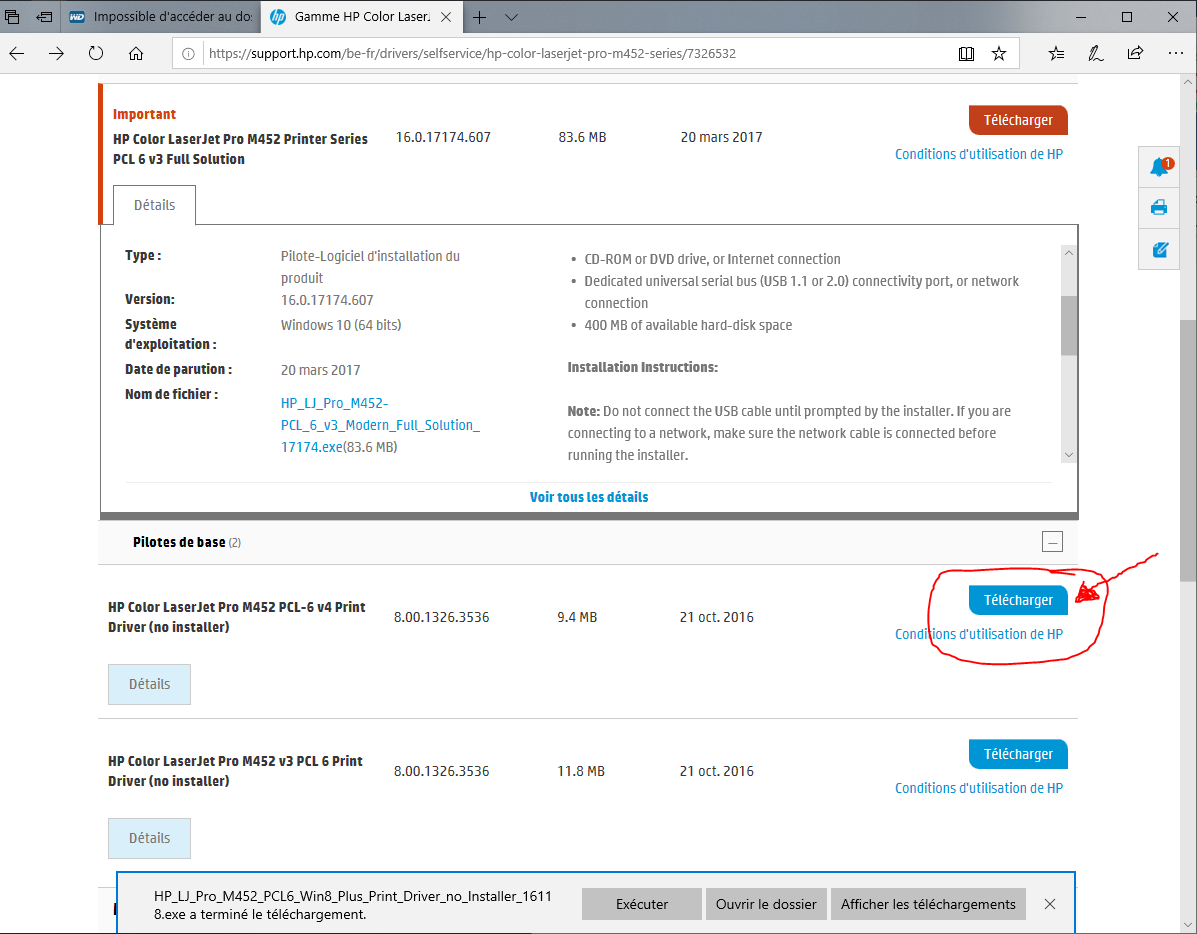Click Ouvrir le dossier button
Image resolution: width=1197 pixels, height=934 pixels.
(766, 904)
